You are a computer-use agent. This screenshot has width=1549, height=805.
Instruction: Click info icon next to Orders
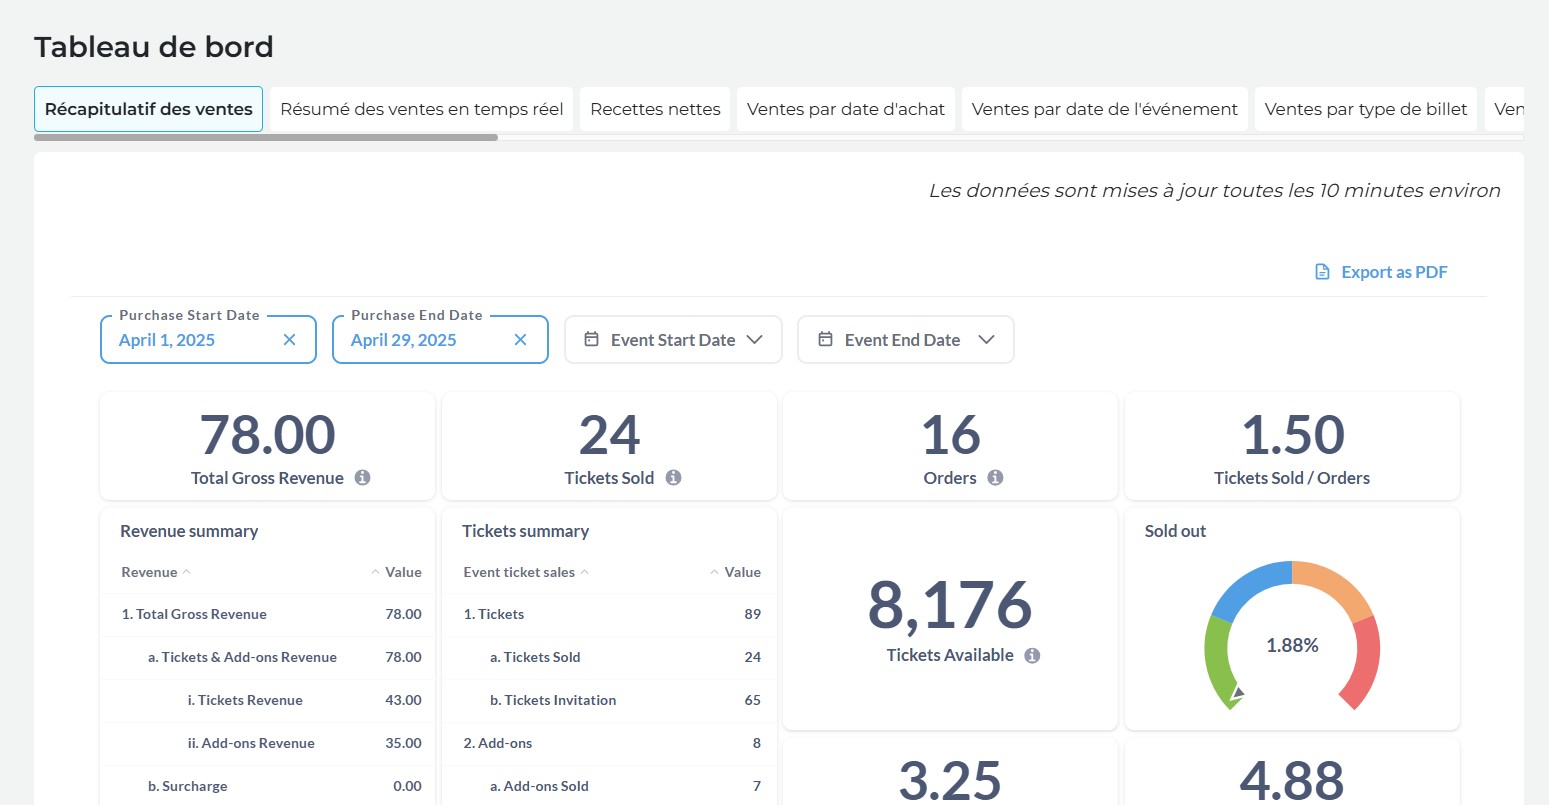pyautogui.click(x=995, y=478)
